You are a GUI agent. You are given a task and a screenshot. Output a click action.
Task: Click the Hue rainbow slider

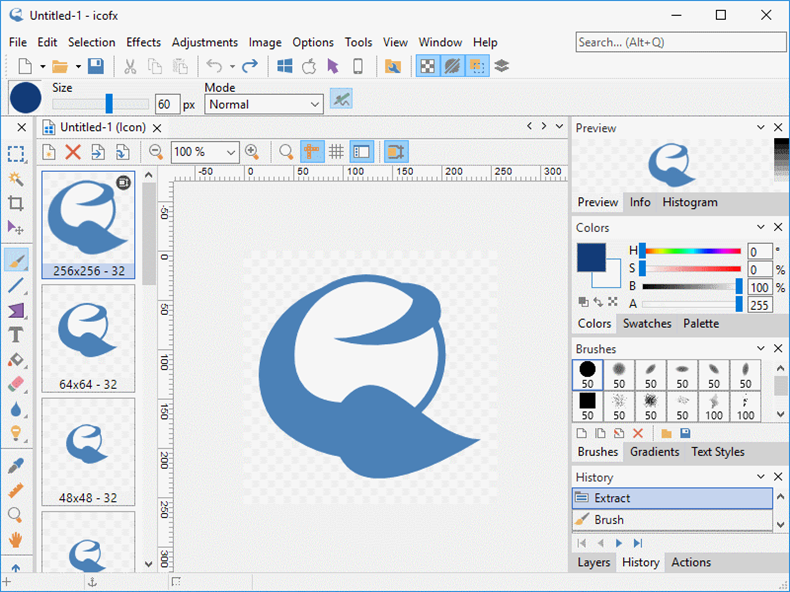click(691, 251)
